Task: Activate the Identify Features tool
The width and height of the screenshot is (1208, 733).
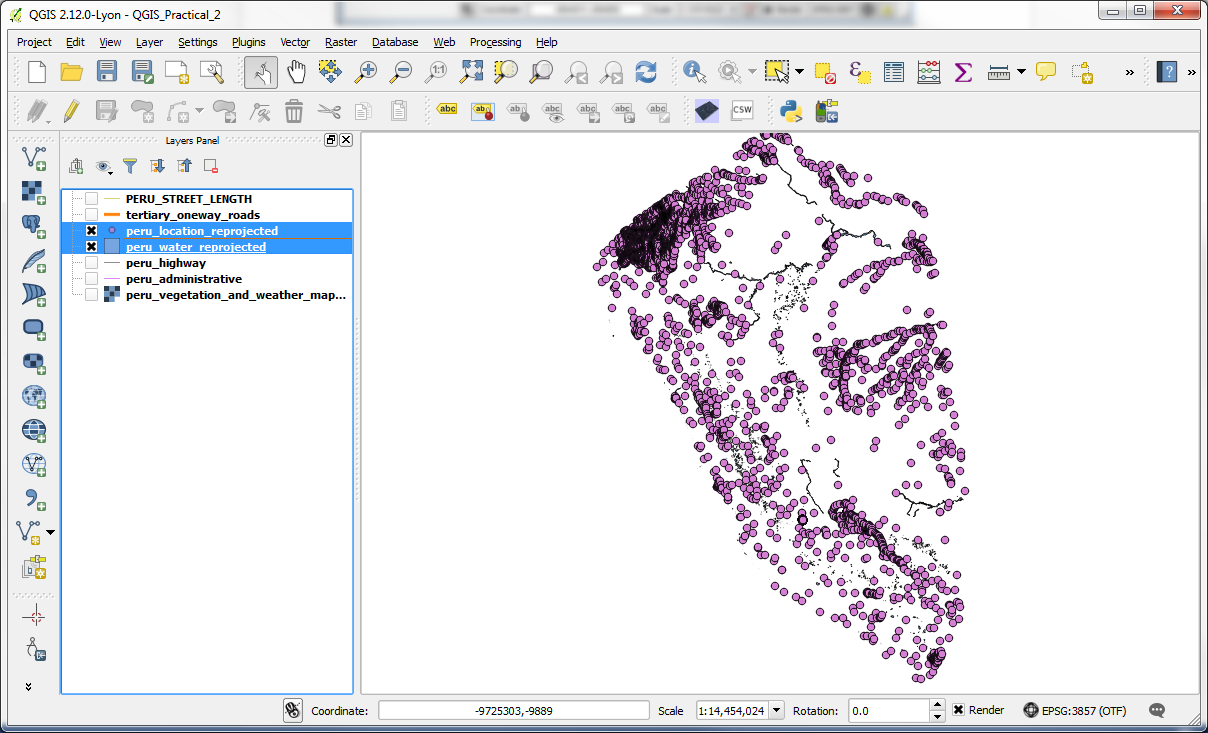Action: pyautogui.click(x=695, y=72)
